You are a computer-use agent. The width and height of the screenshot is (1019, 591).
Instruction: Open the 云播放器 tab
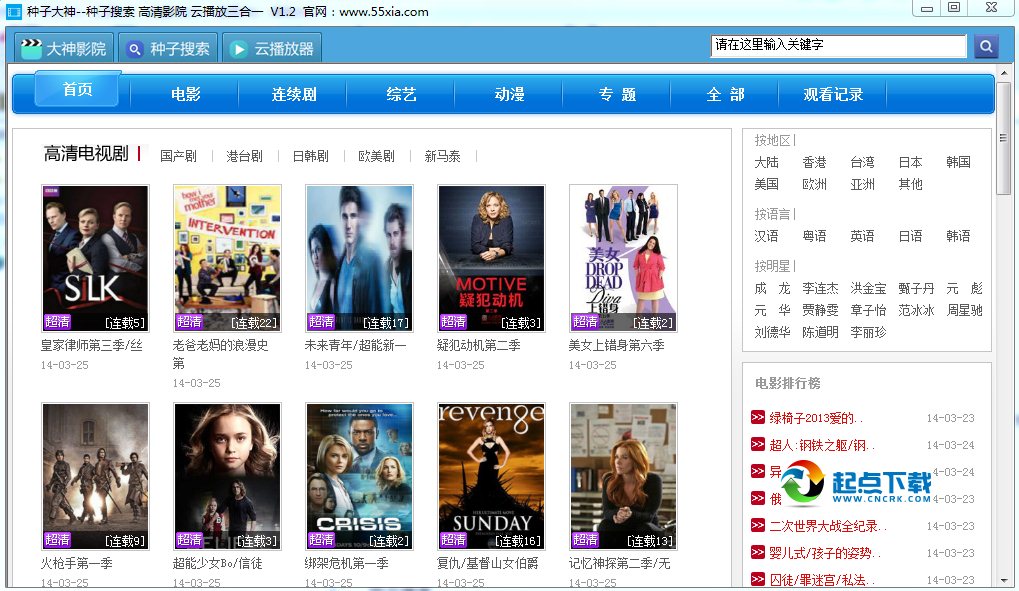pyautogui.click(x=272, y=49)
